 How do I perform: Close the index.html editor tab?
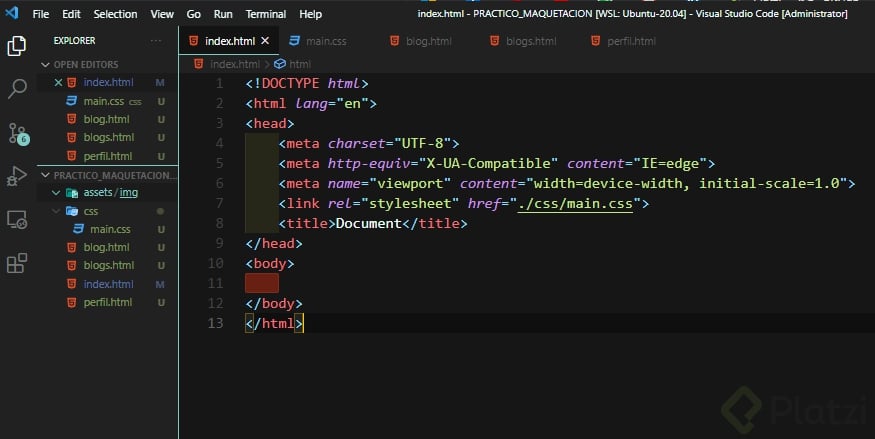(265, 41)
